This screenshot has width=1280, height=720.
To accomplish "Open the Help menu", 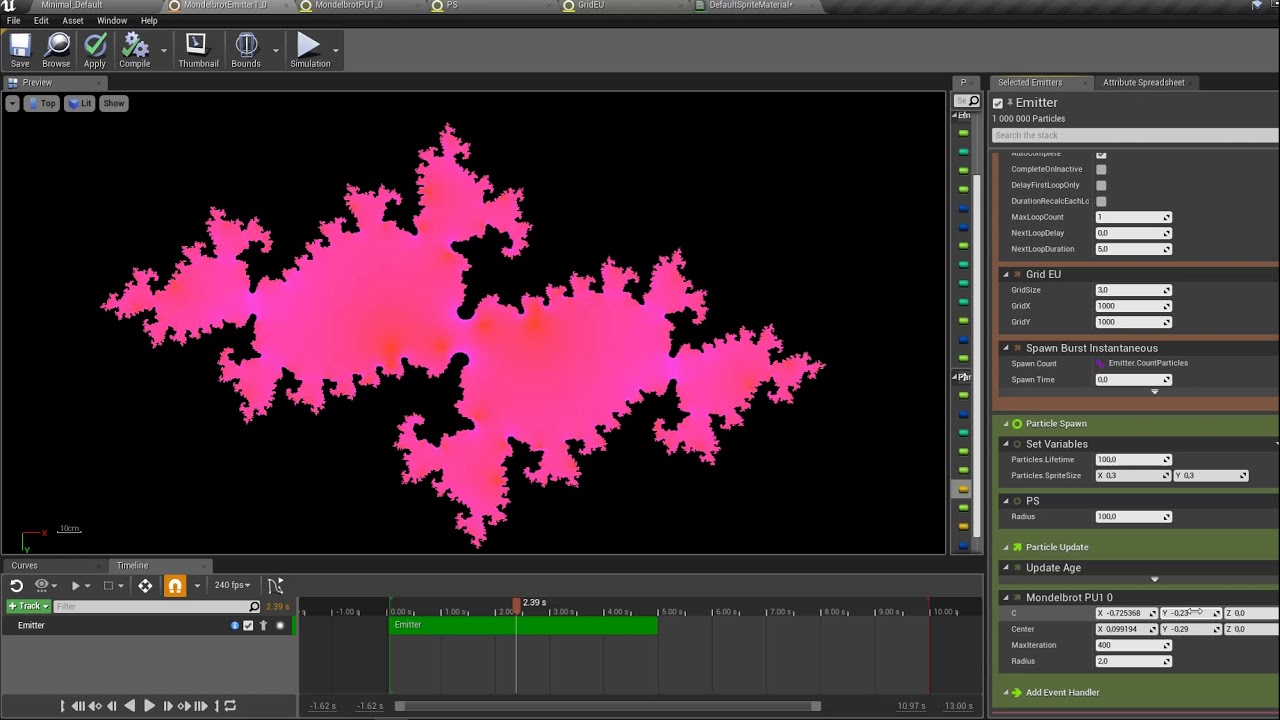I will pos(149,21).
